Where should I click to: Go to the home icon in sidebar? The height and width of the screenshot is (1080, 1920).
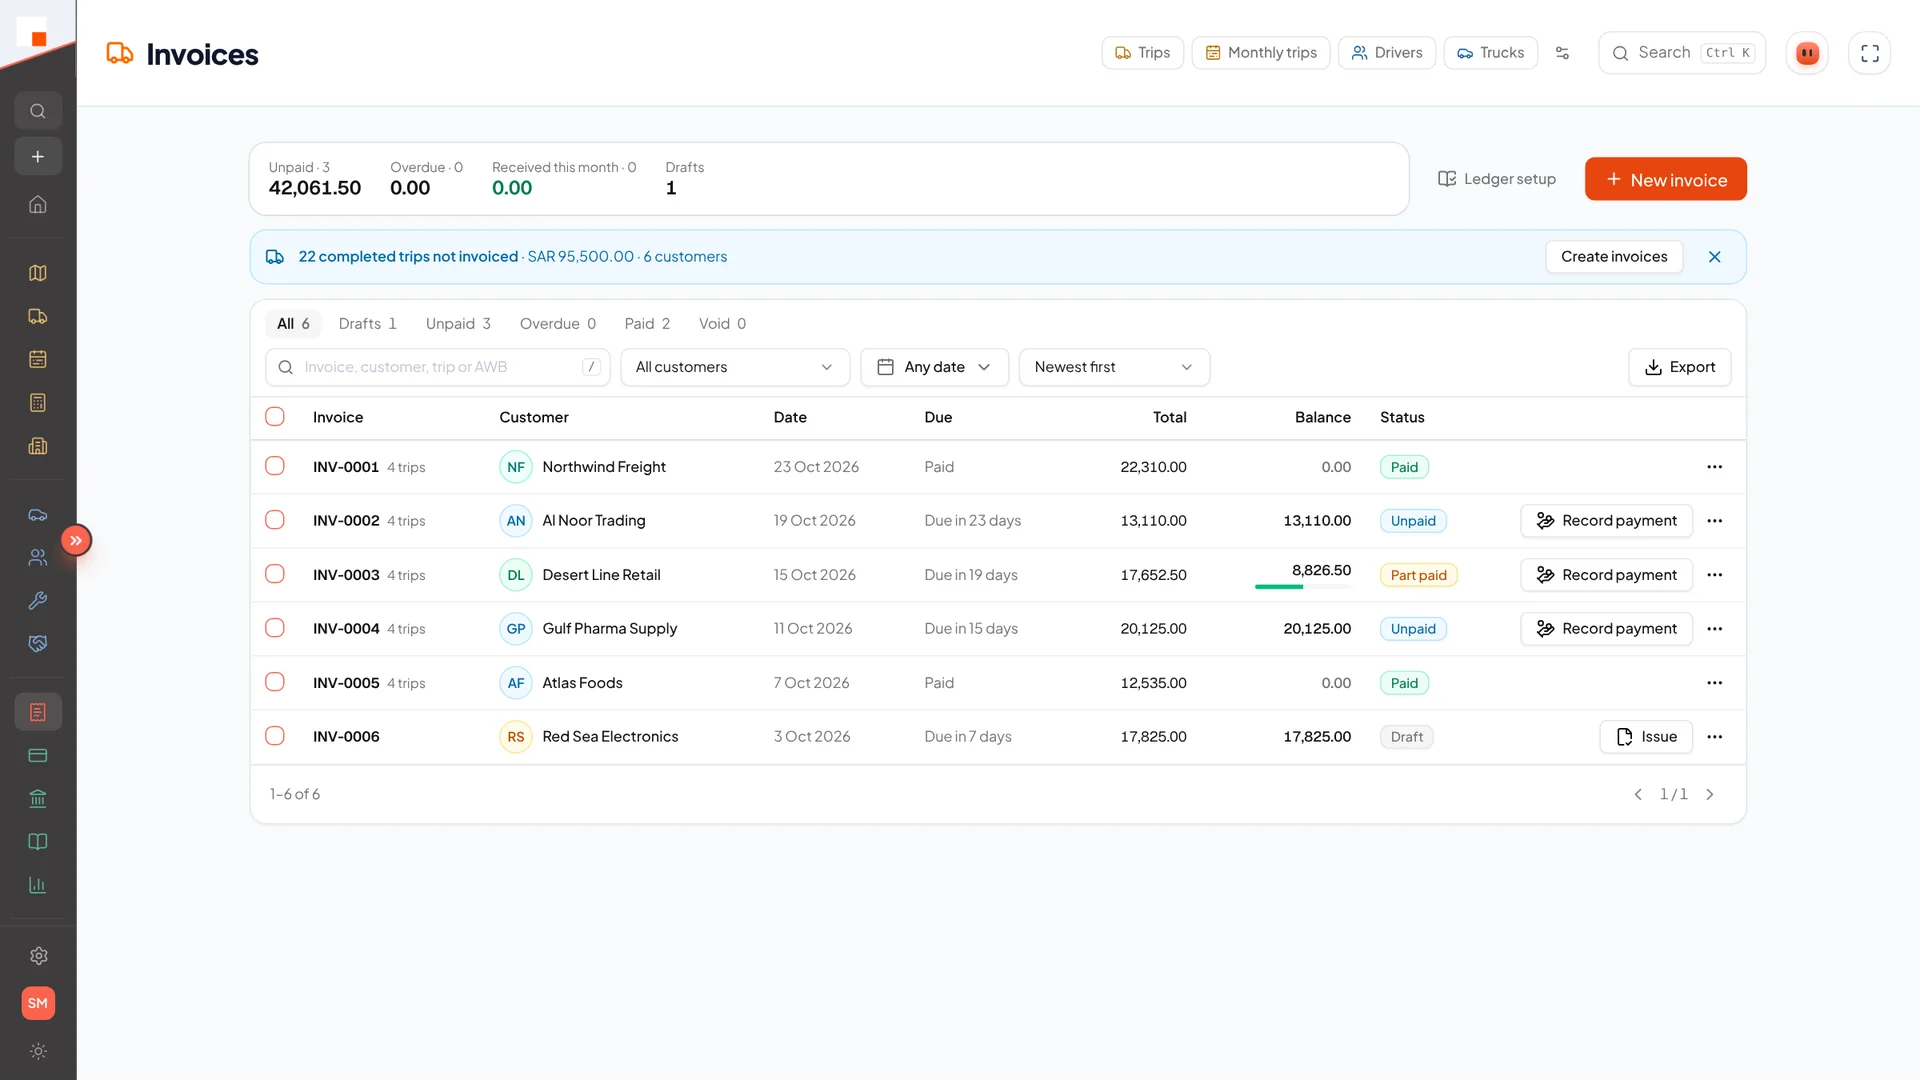tap(38, 204)
